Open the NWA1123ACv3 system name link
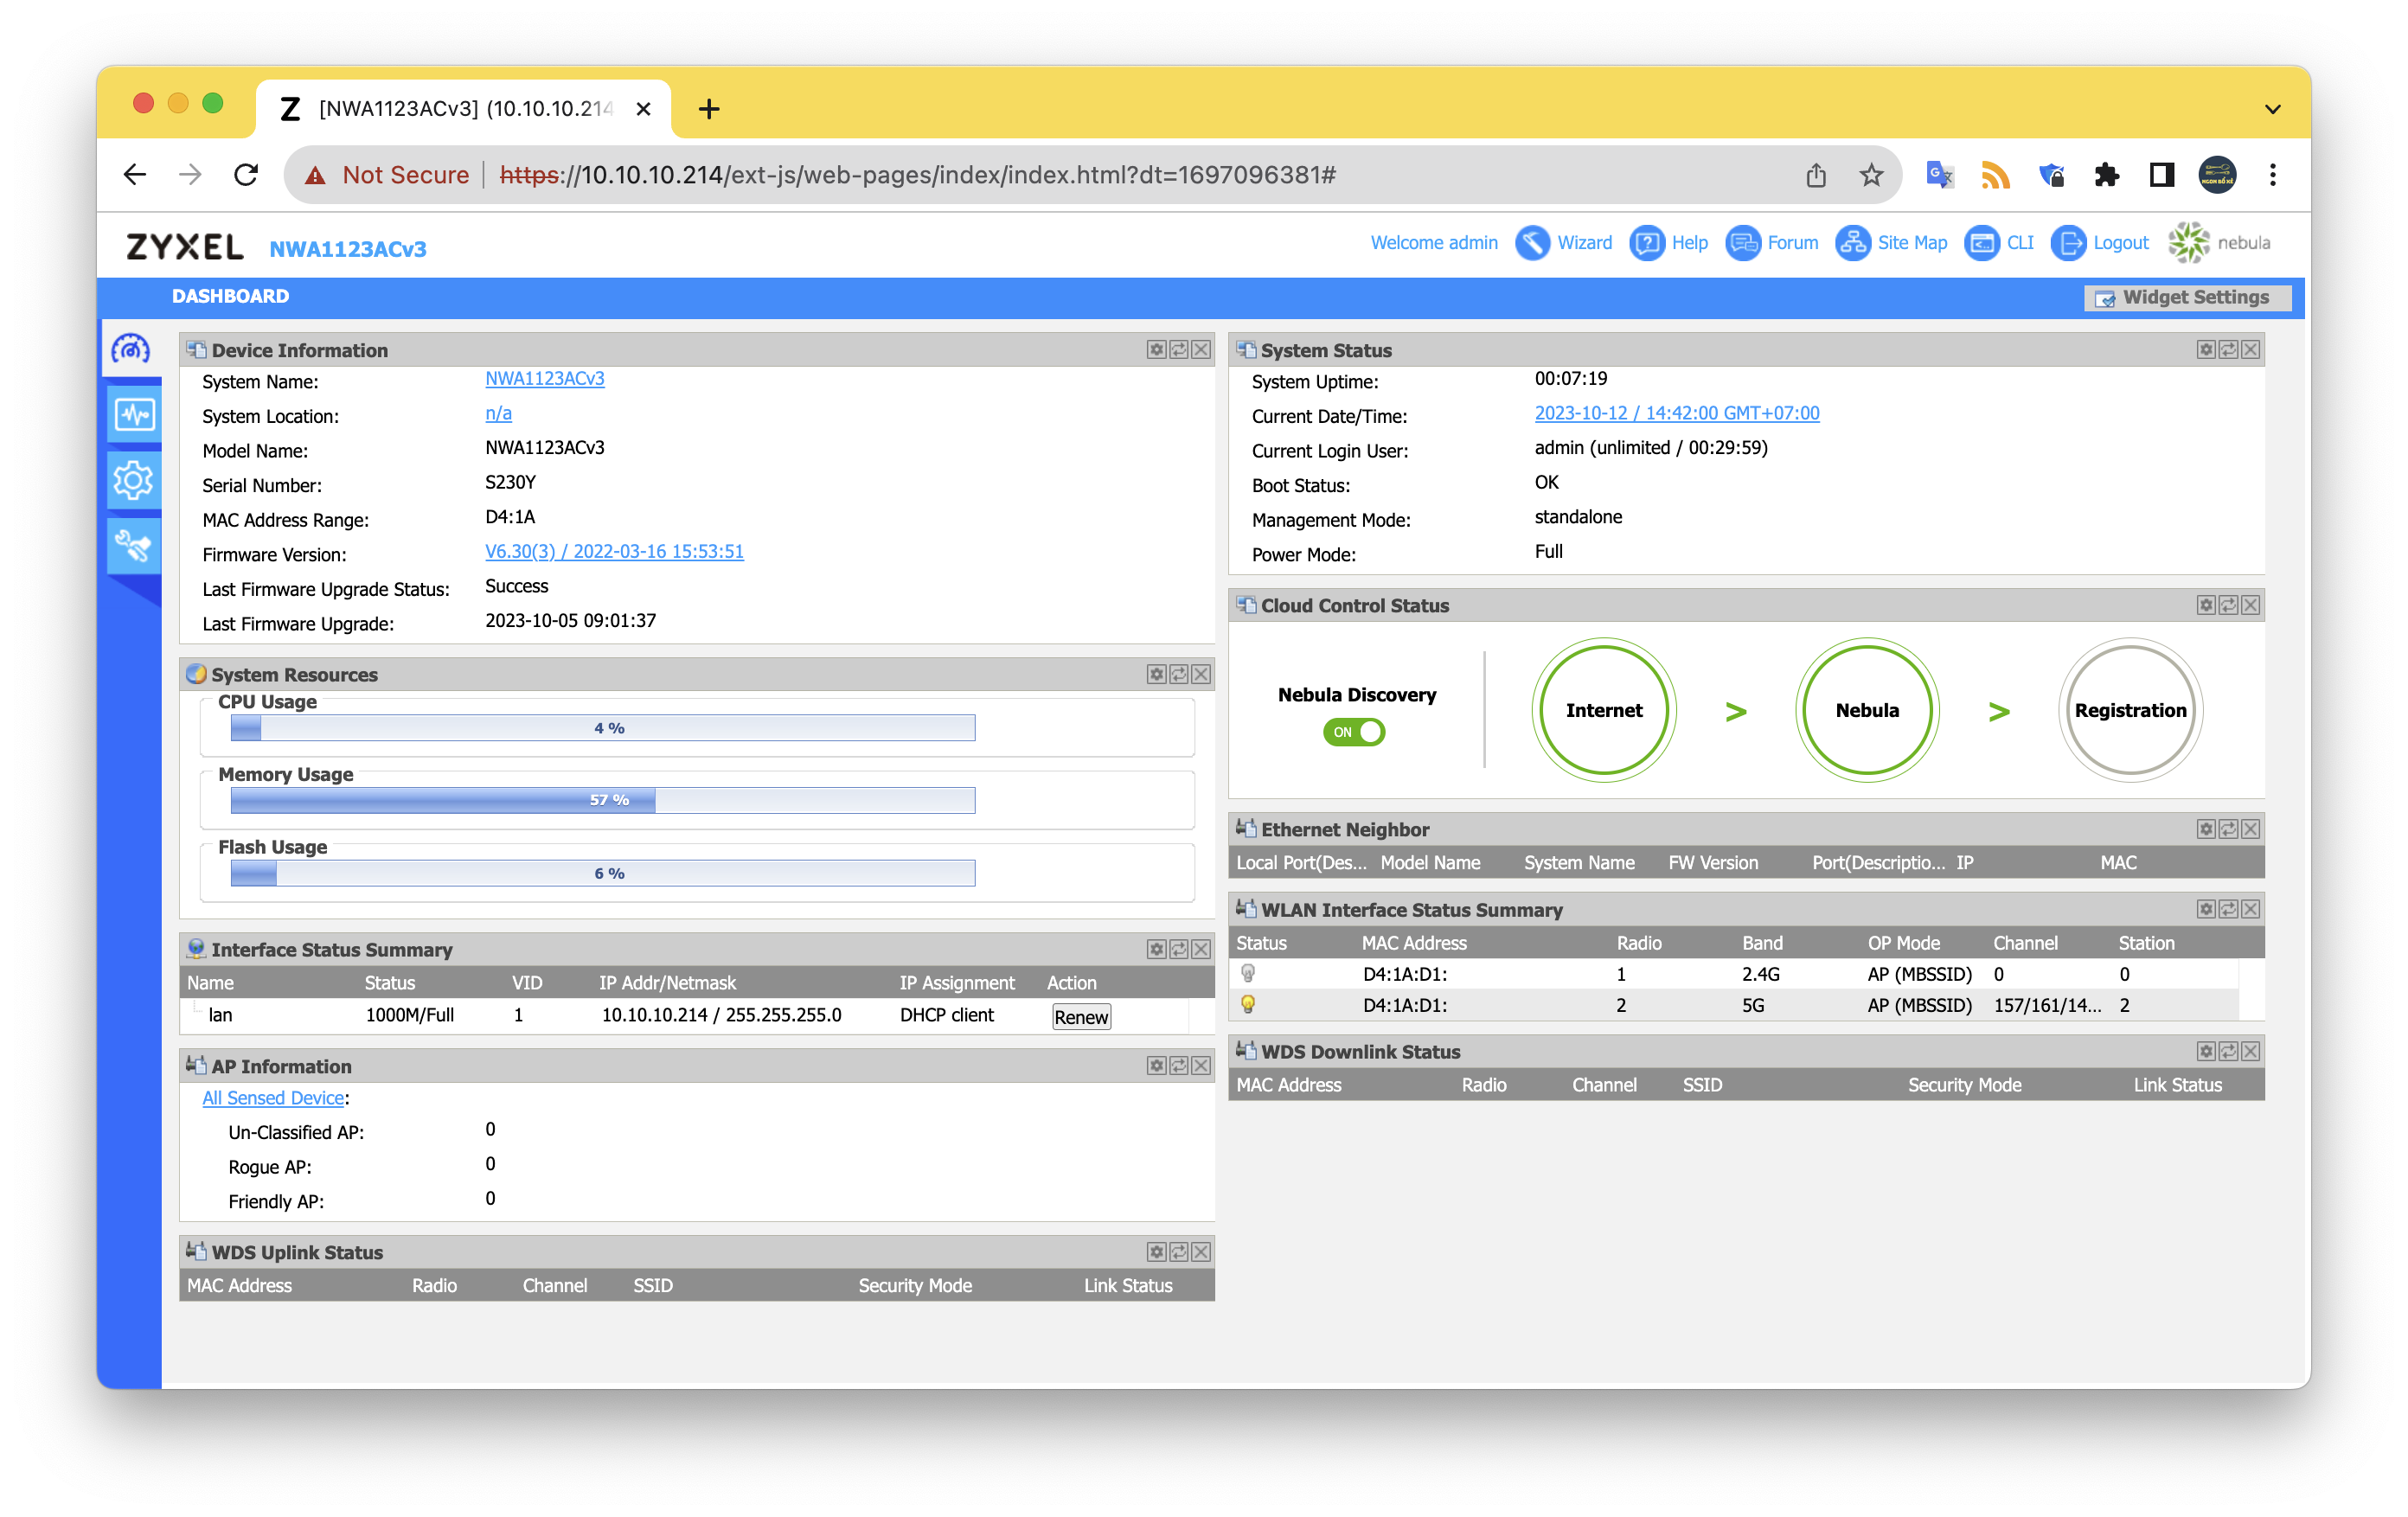The image size is (2408, 1517). [x=544, y=379]
